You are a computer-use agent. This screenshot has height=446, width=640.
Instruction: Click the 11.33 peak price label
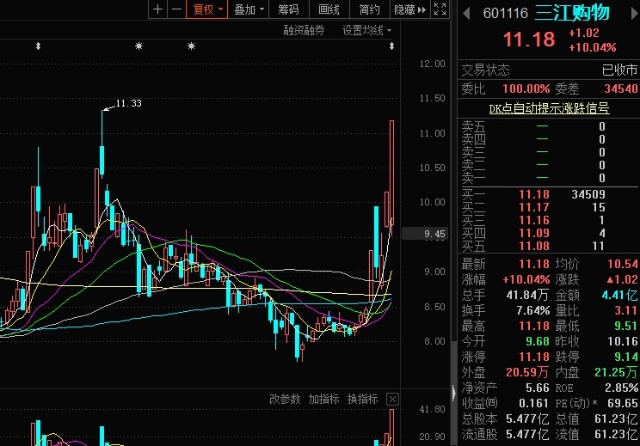(x=128, y=103)
